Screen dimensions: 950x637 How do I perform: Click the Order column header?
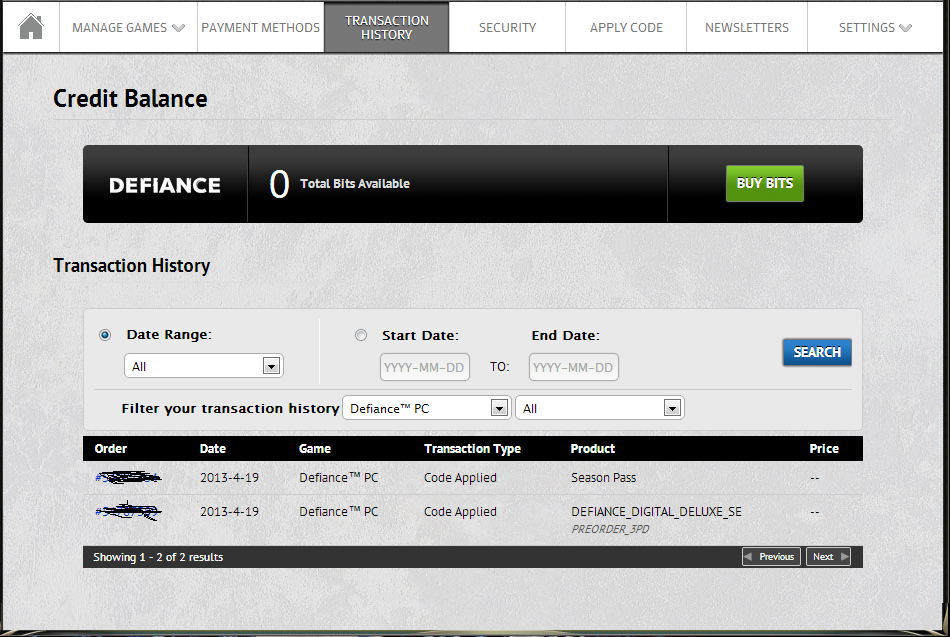coord(110,449)
